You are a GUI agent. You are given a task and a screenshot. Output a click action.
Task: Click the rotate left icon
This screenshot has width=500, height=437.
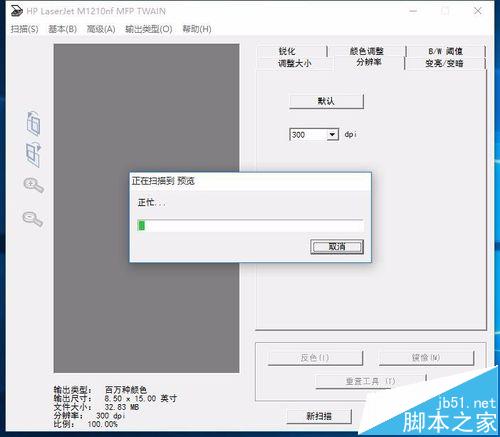(33, 123)
